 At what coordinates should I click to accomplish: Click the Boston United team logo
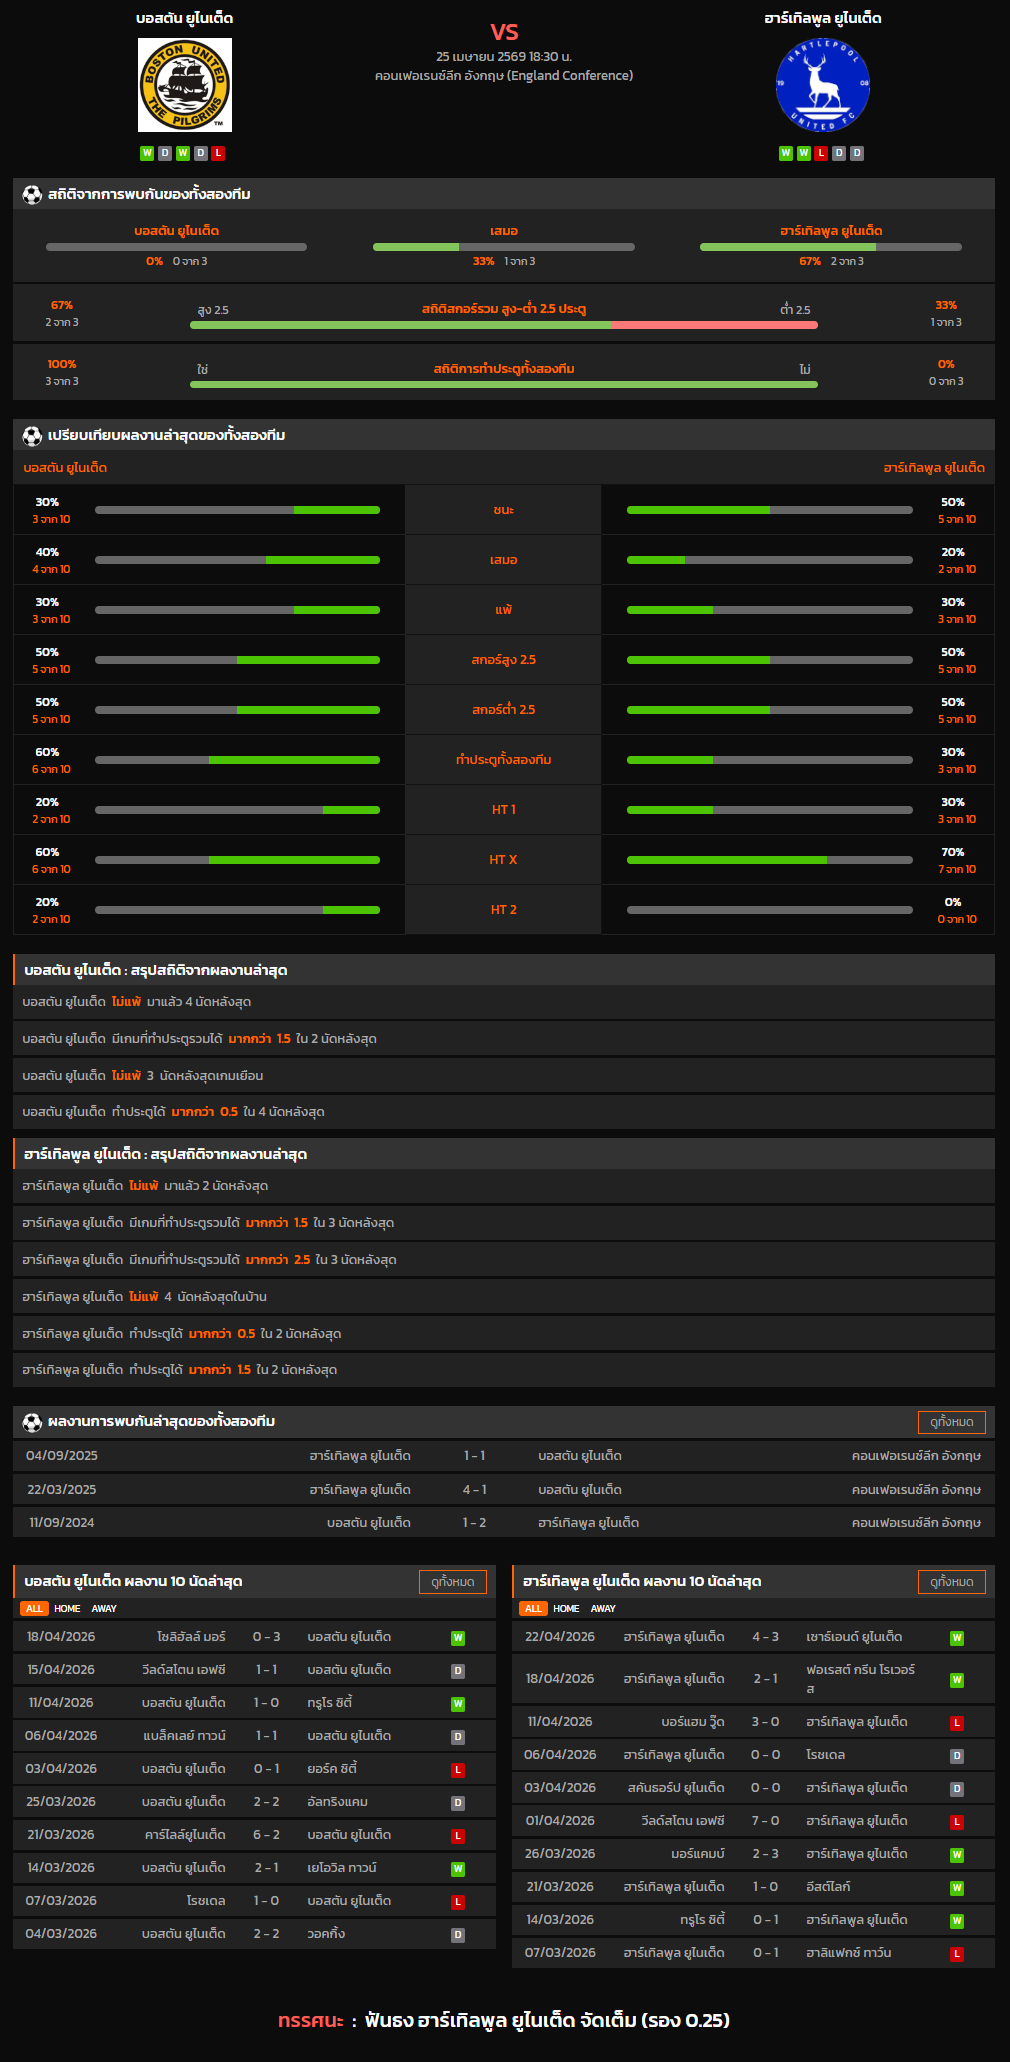pos(185,85)
